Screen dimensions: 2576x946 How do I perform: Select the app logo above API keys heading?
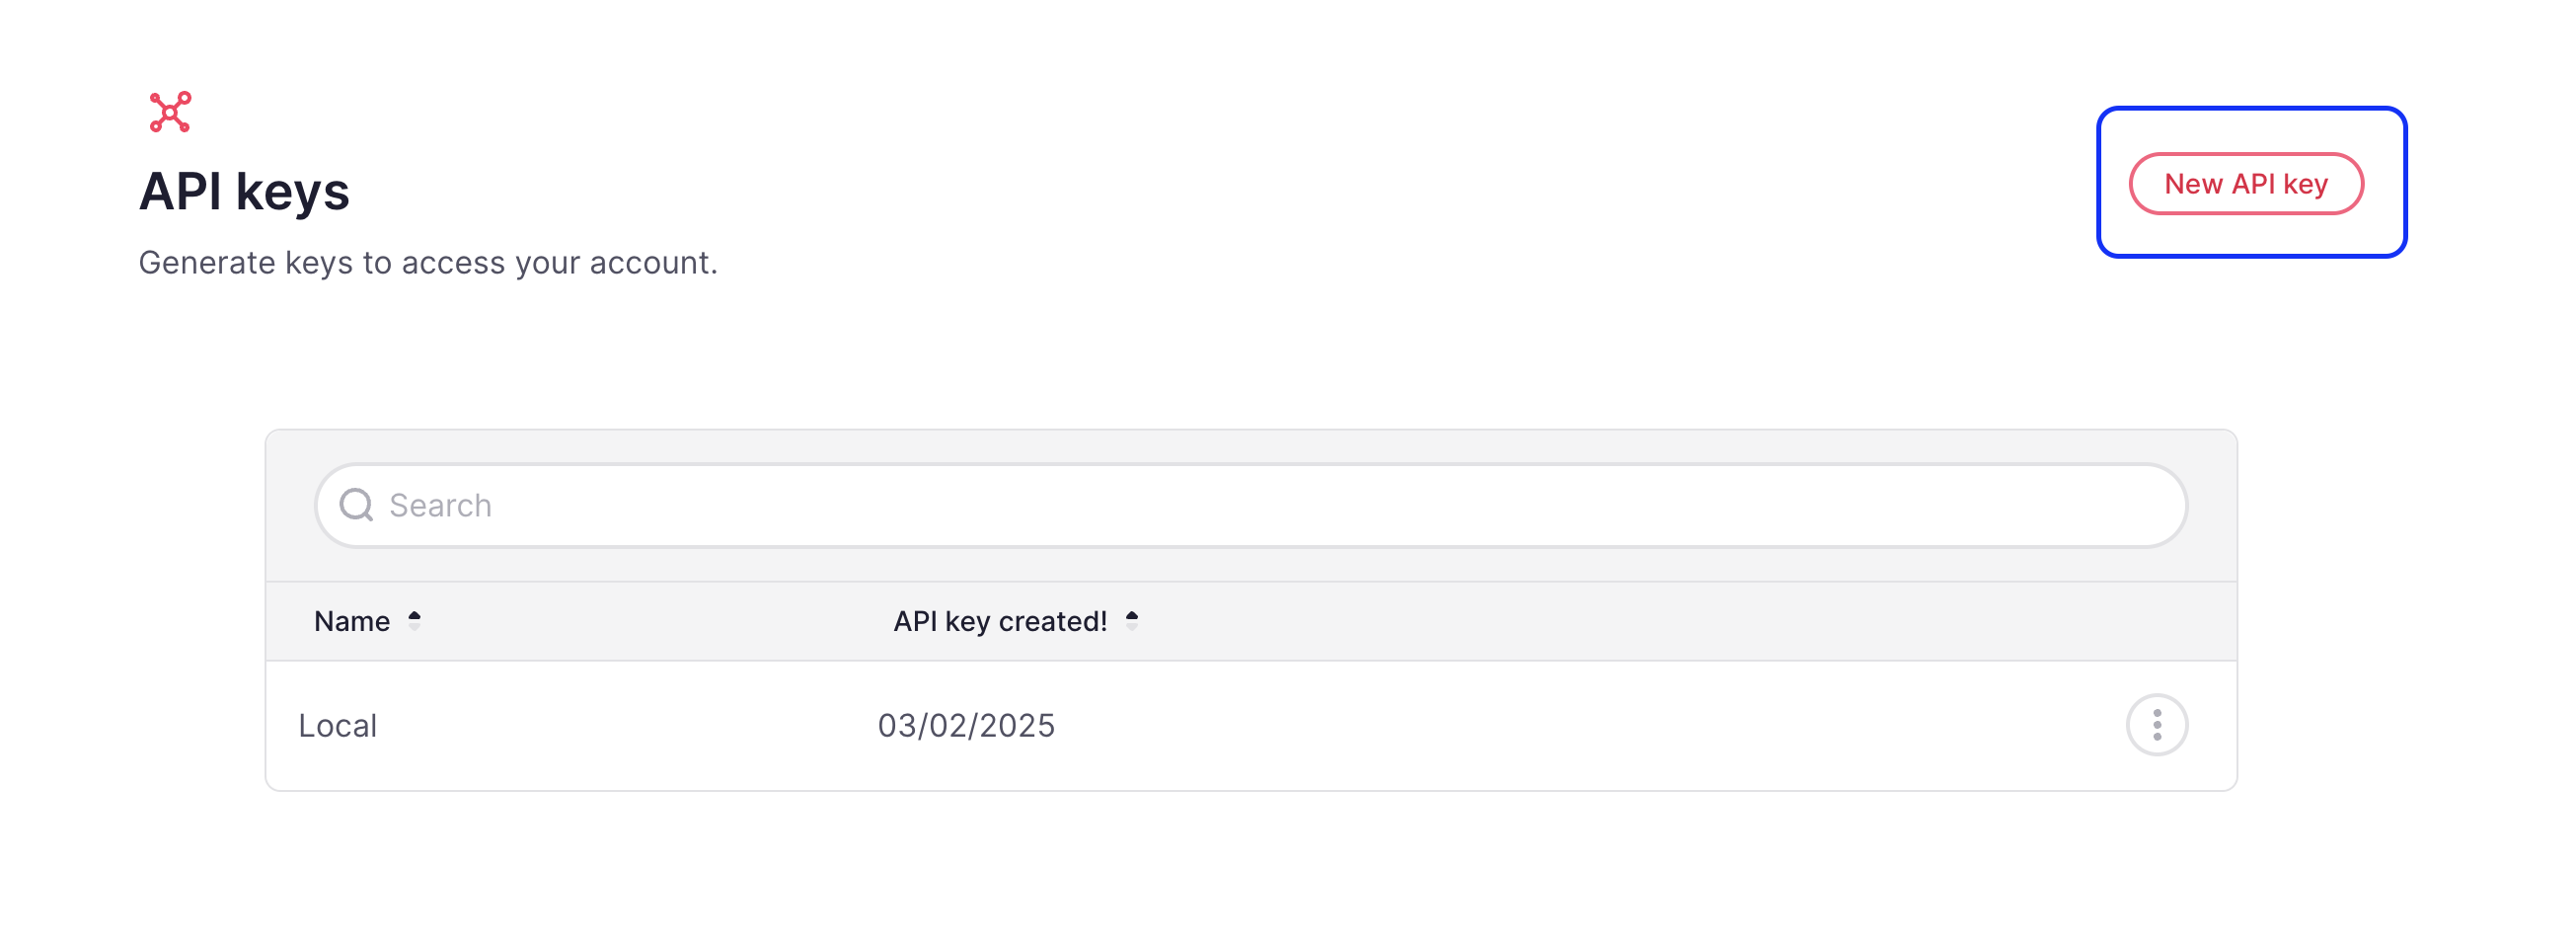pyautogui.click(x=169, y=113)
